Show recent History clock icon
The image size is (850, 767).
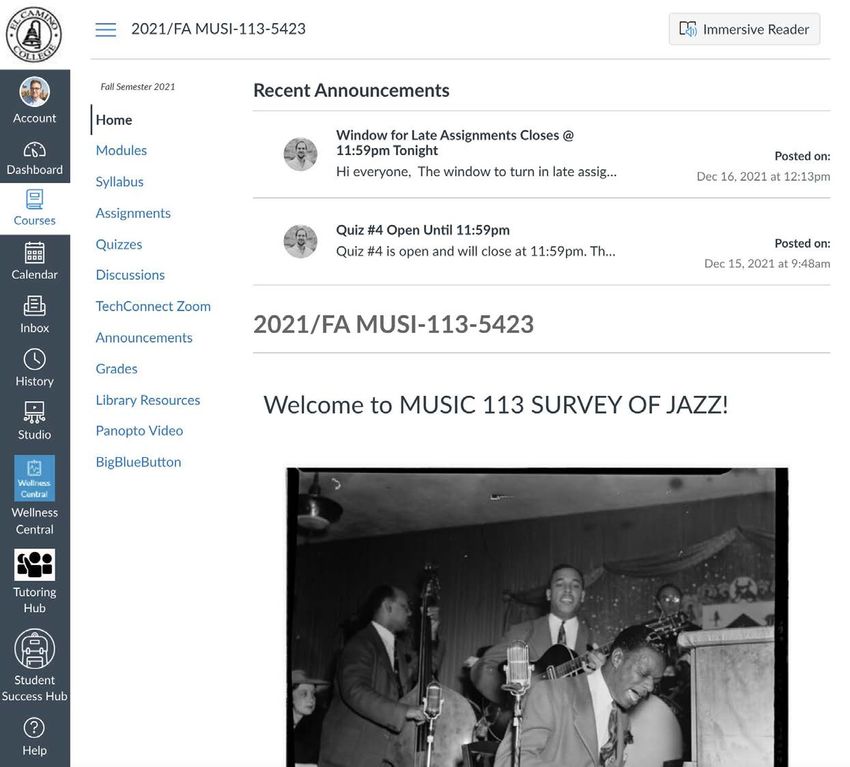pyautogui.click(x=34, y=359)
